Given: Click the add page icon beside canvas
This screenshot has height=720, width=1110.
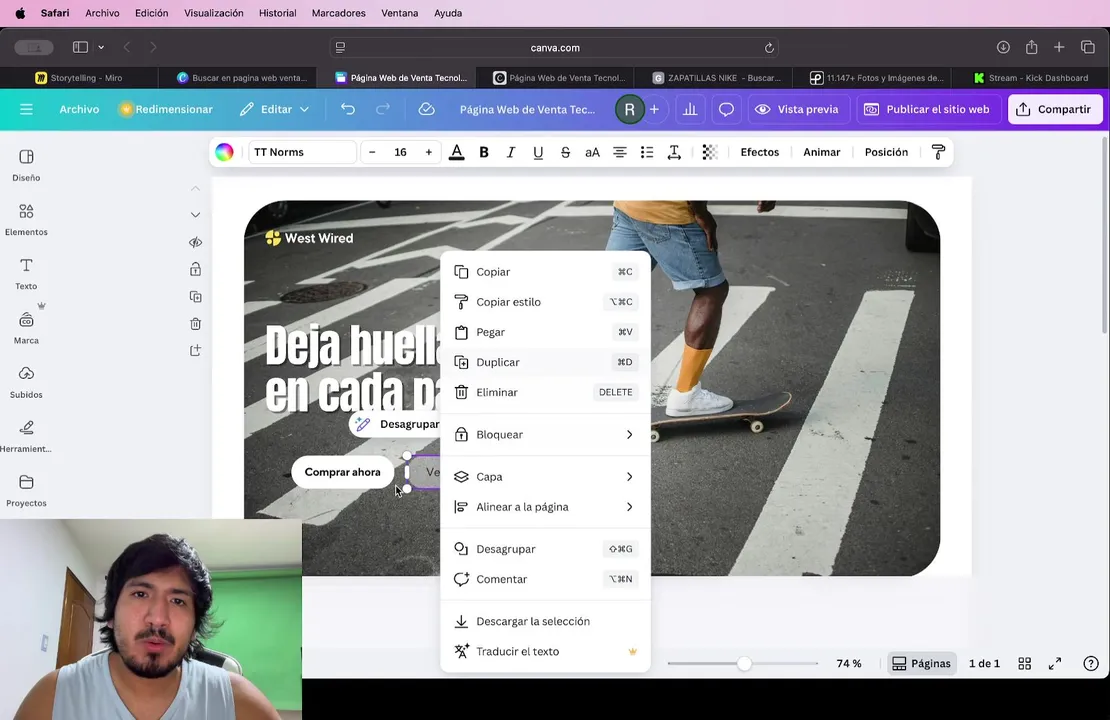Looking at the screenshot, I should (195, 350).
